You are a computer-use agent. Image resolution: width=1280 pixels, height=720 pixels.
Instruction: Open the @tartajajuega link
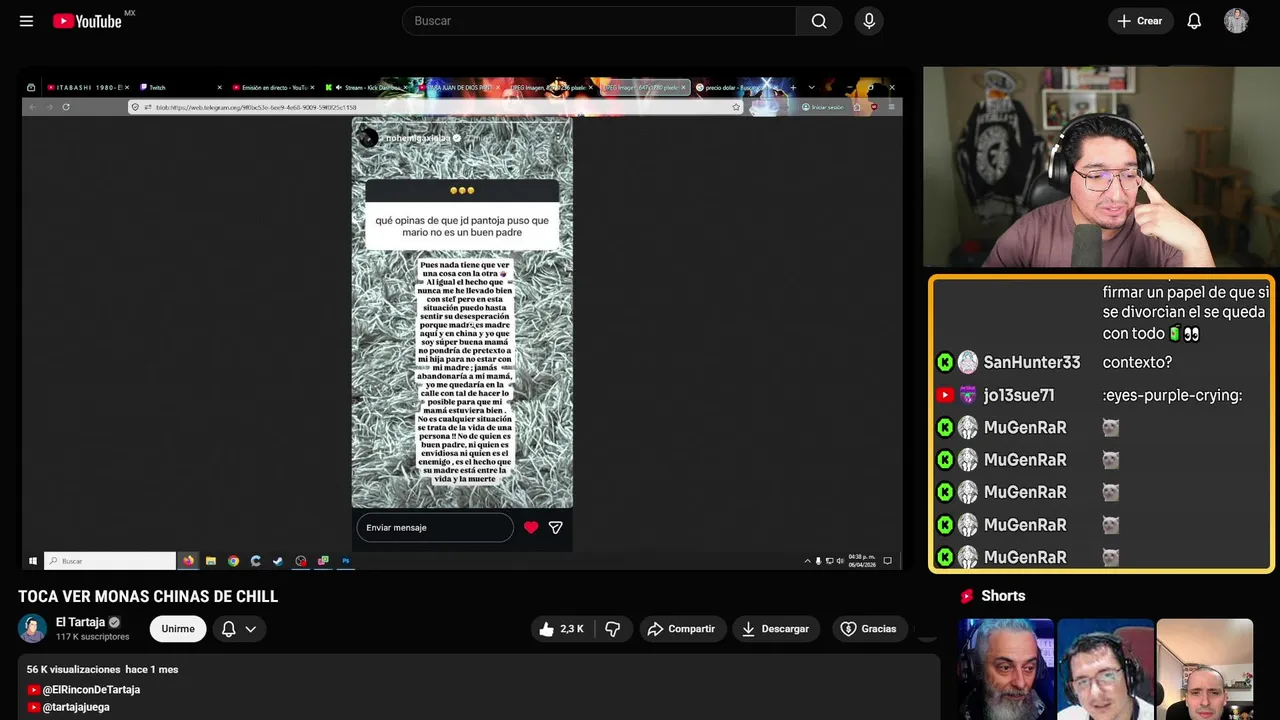coord(76,707)
